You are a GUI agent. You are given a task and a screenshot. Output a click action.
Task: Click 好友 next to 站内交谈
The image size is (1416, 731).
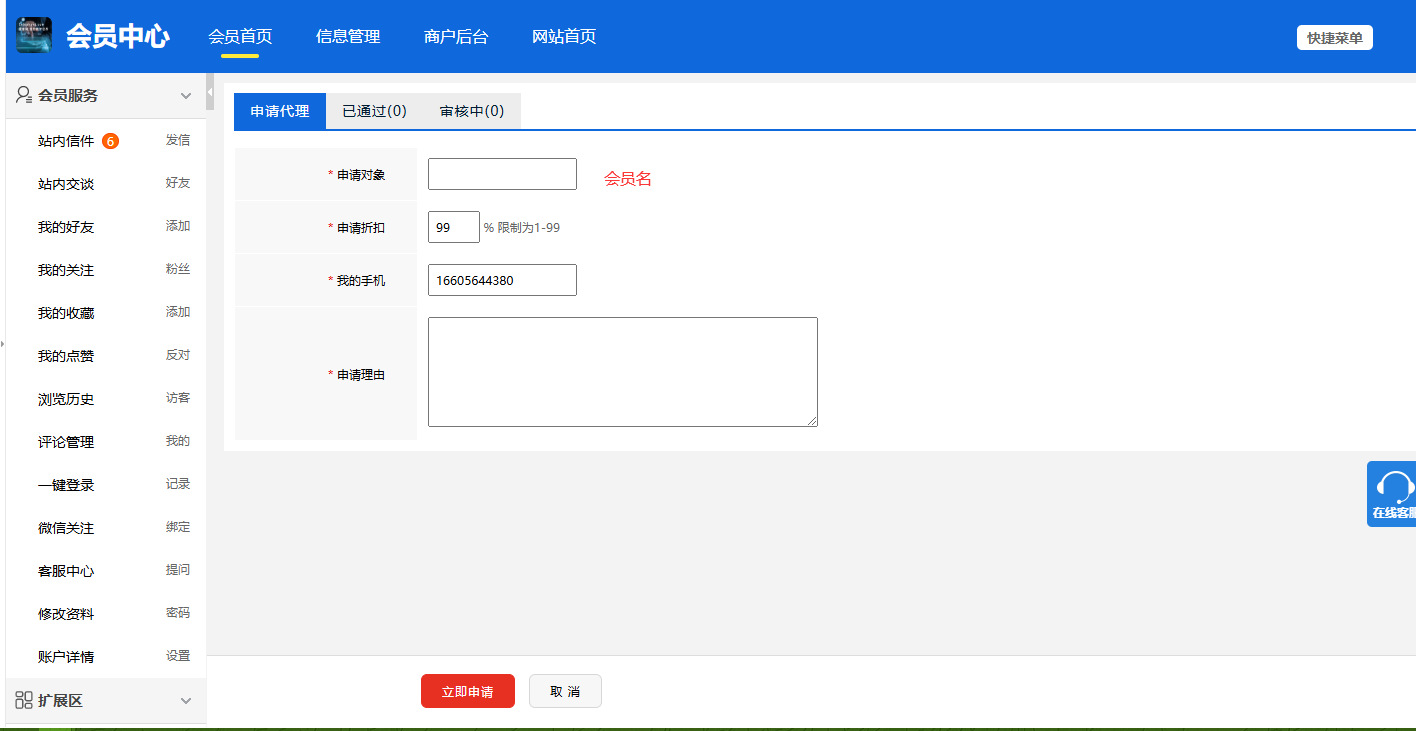point(178,183)
